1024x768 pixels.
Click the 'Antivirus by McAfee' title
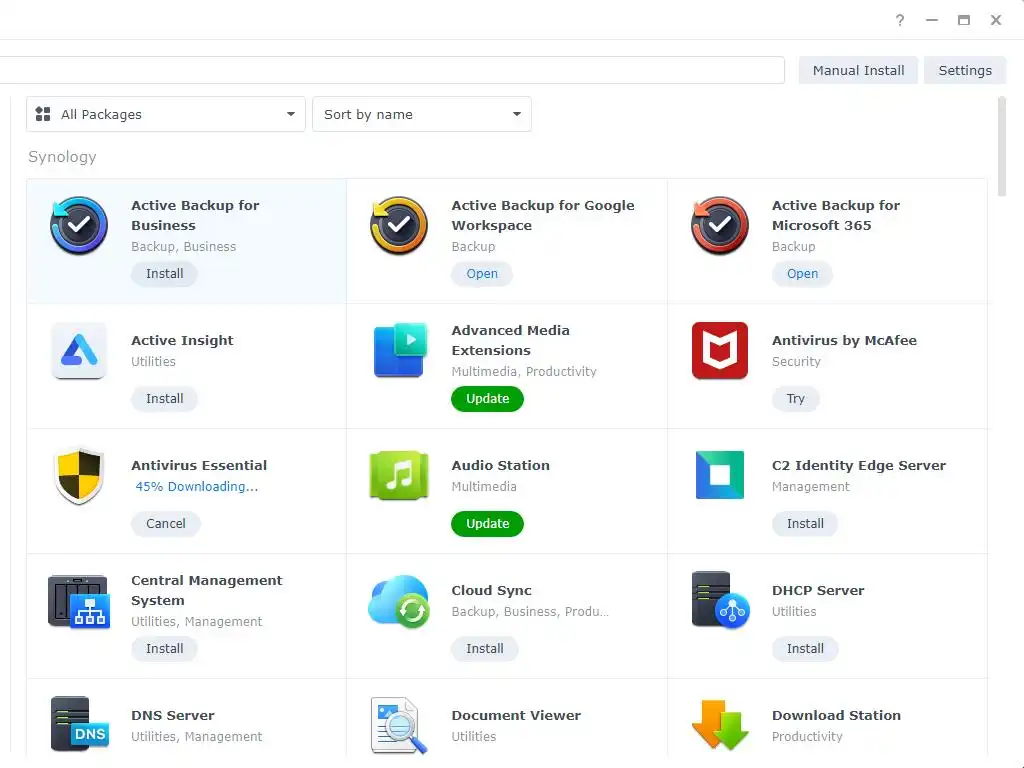[844, 340]
